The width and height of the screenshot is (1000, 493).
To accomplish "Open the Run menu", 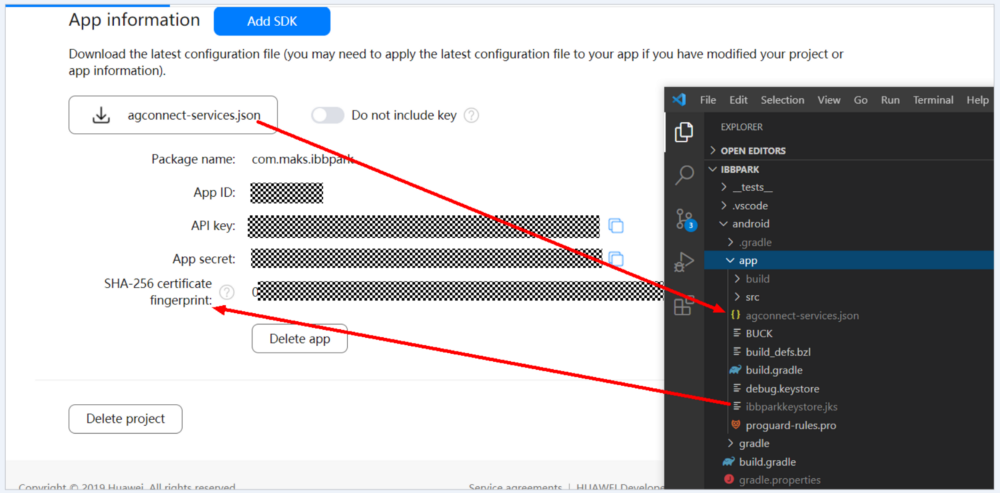I will [890, 100].
